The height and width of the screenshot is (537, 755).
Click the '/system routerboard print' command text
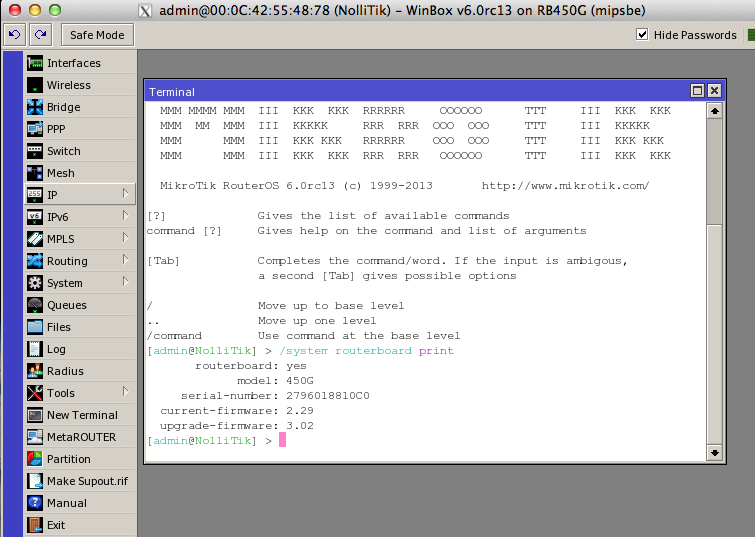coord(366,351)
